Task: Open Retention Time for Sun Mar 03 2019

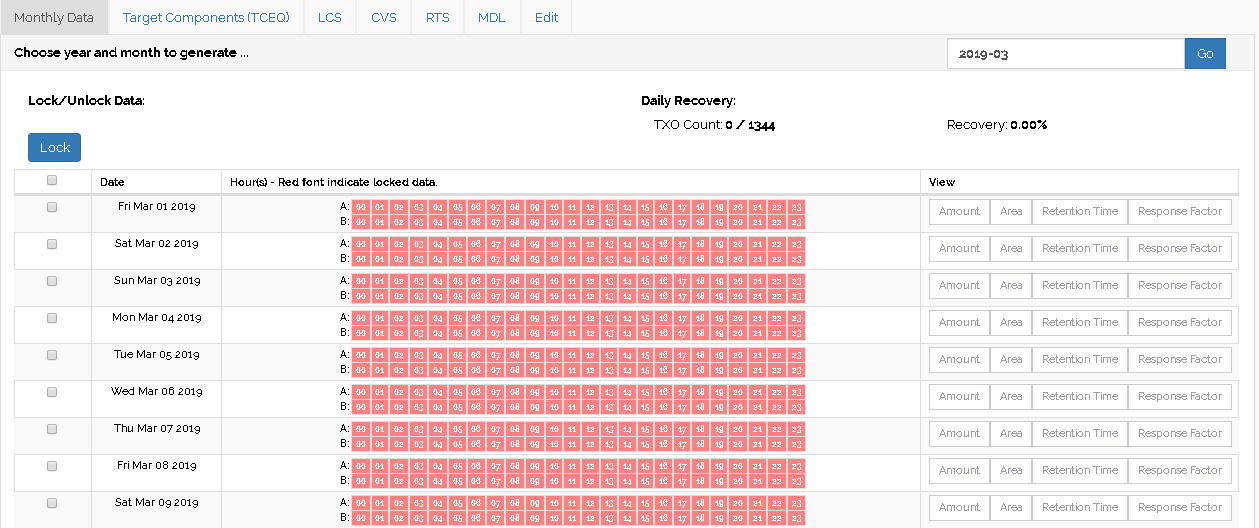Action: tap(1079, 286)
